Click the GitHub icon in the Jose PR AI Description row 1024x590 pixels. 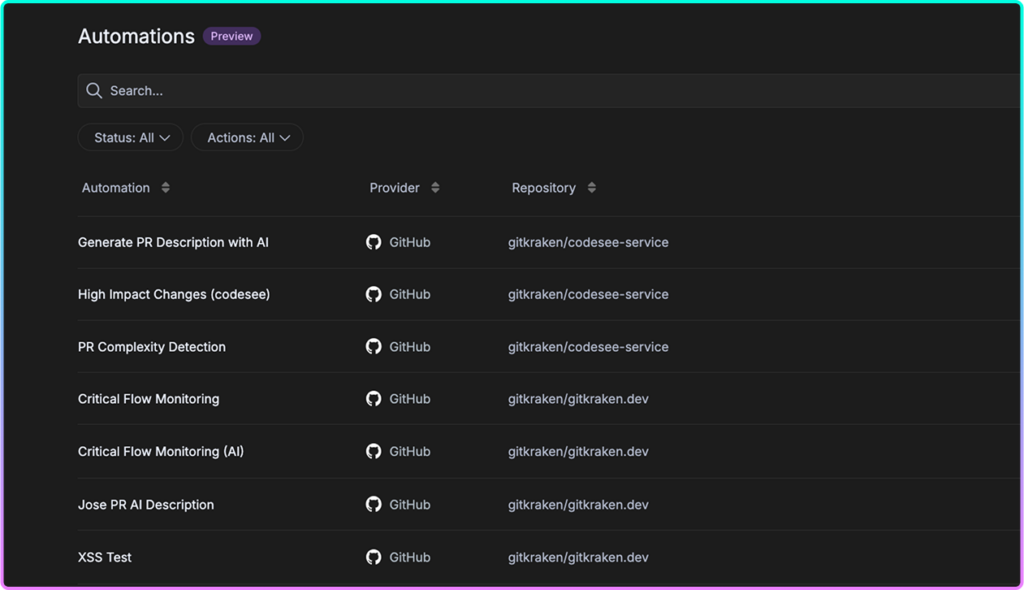[373, 504]
